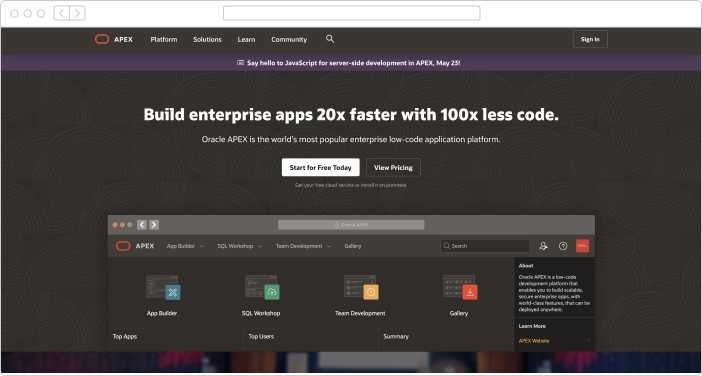Image resolution: width=702 pixels, height=376 pixels.
Task: Open the JavaScript server-side development announcement
Action: 354,63
